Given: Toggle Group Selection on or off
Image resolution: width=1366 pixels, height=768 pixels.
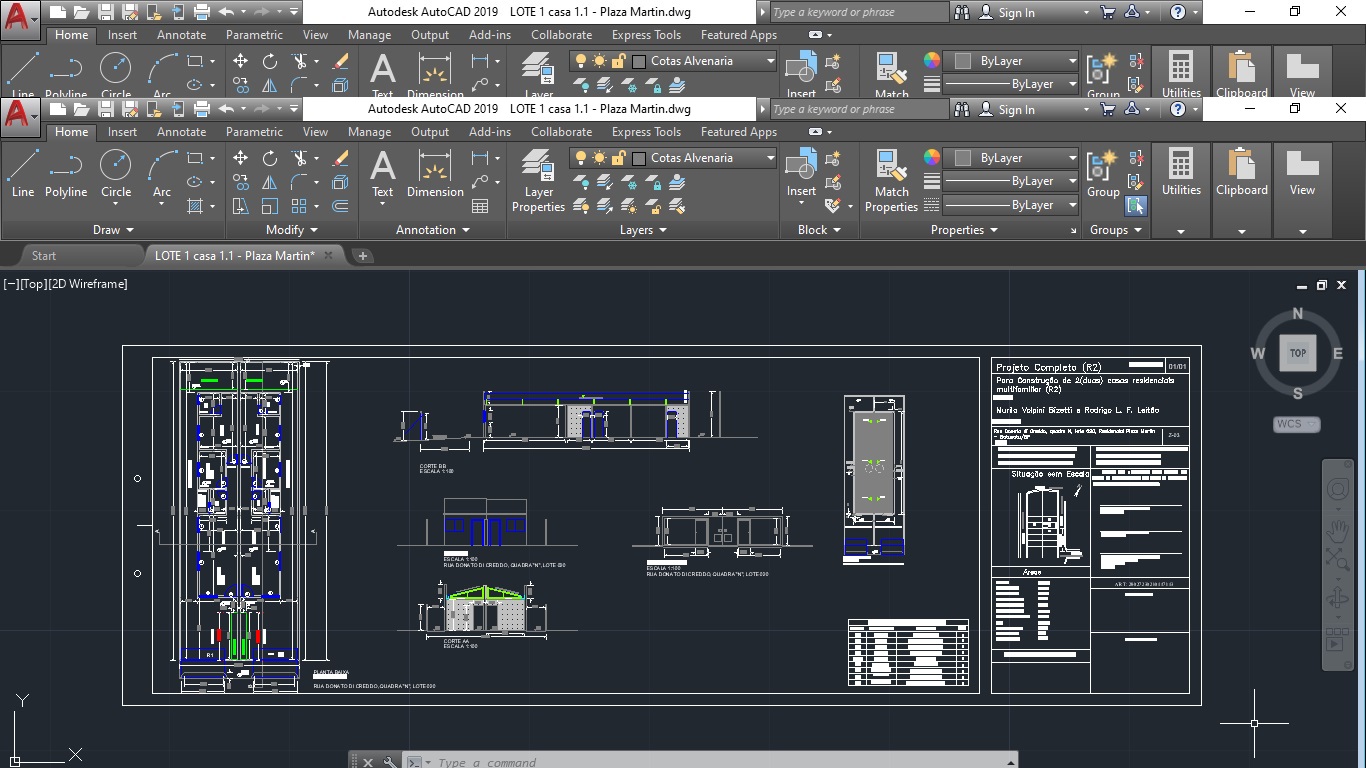Looking at the screenshot, I should pos(1135,206).
